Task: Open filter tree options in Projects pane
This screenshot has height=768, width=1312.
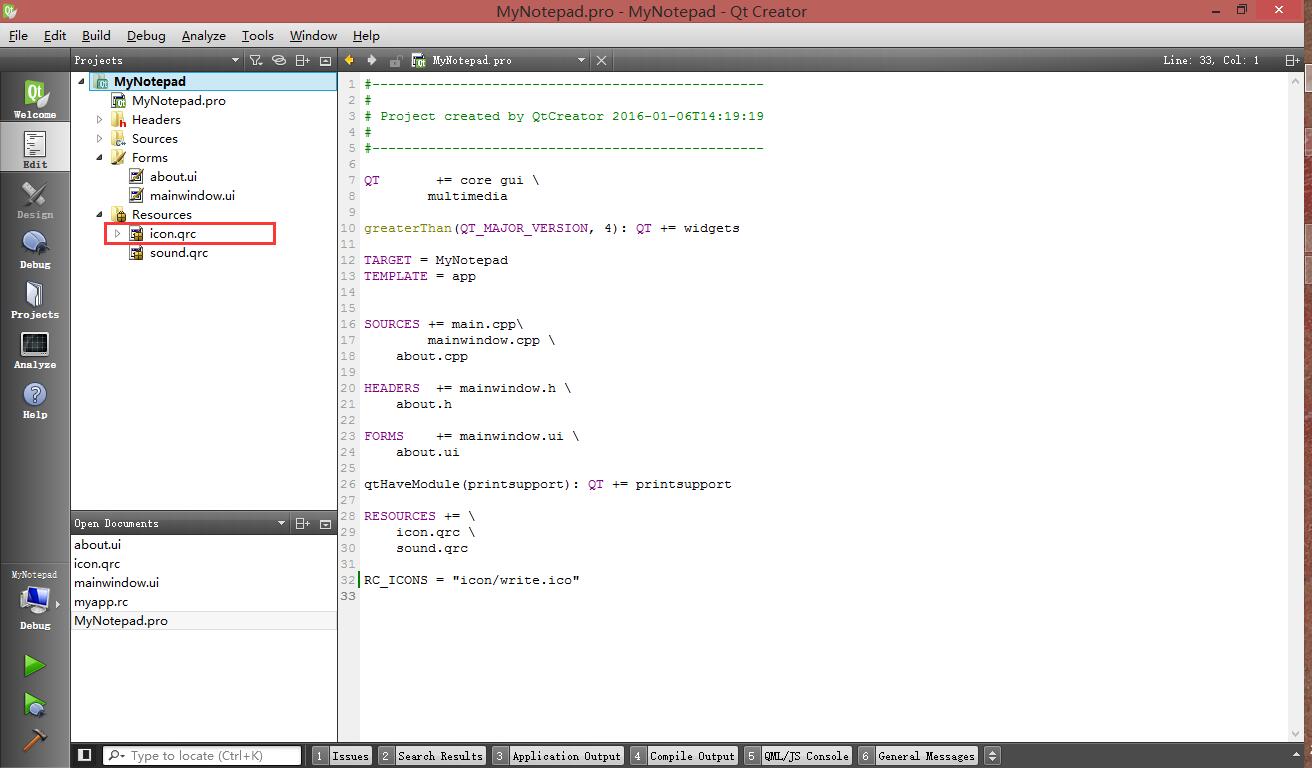Action: point(256,60)
